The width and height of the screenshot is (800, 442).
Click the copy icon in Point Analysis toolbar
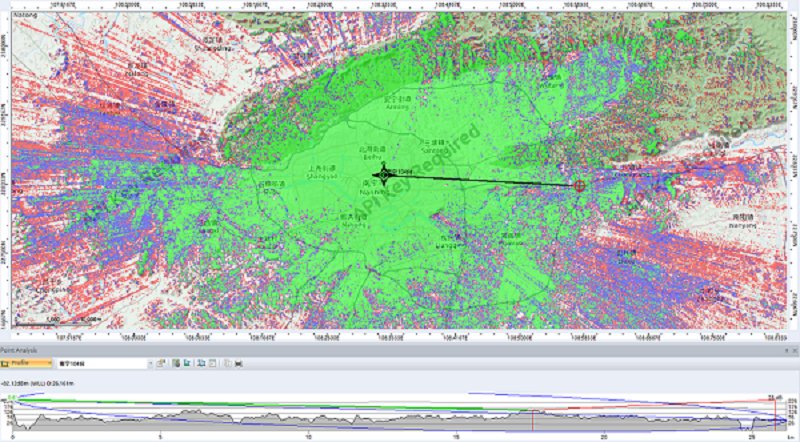pyautogui.click(x=227, y=363)
